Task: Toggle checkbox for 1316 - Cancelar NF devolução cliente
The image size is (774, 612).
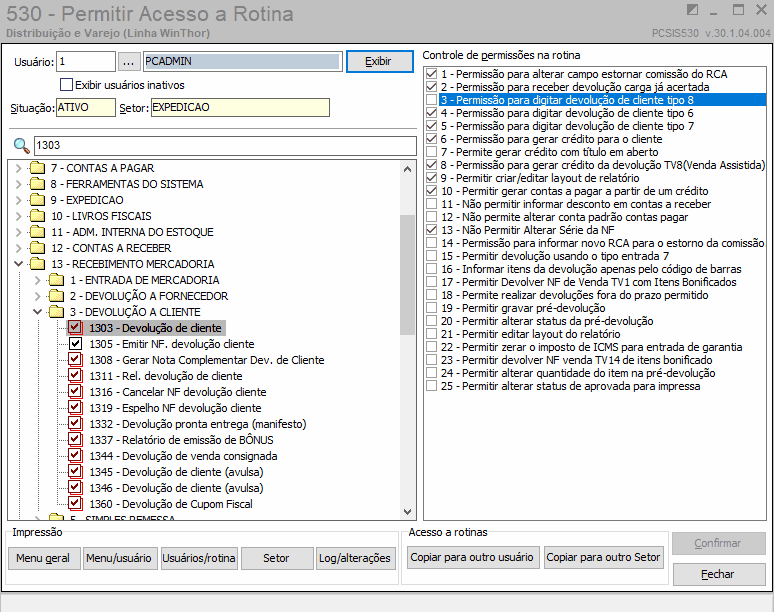Action: click(x=75, y=391)
